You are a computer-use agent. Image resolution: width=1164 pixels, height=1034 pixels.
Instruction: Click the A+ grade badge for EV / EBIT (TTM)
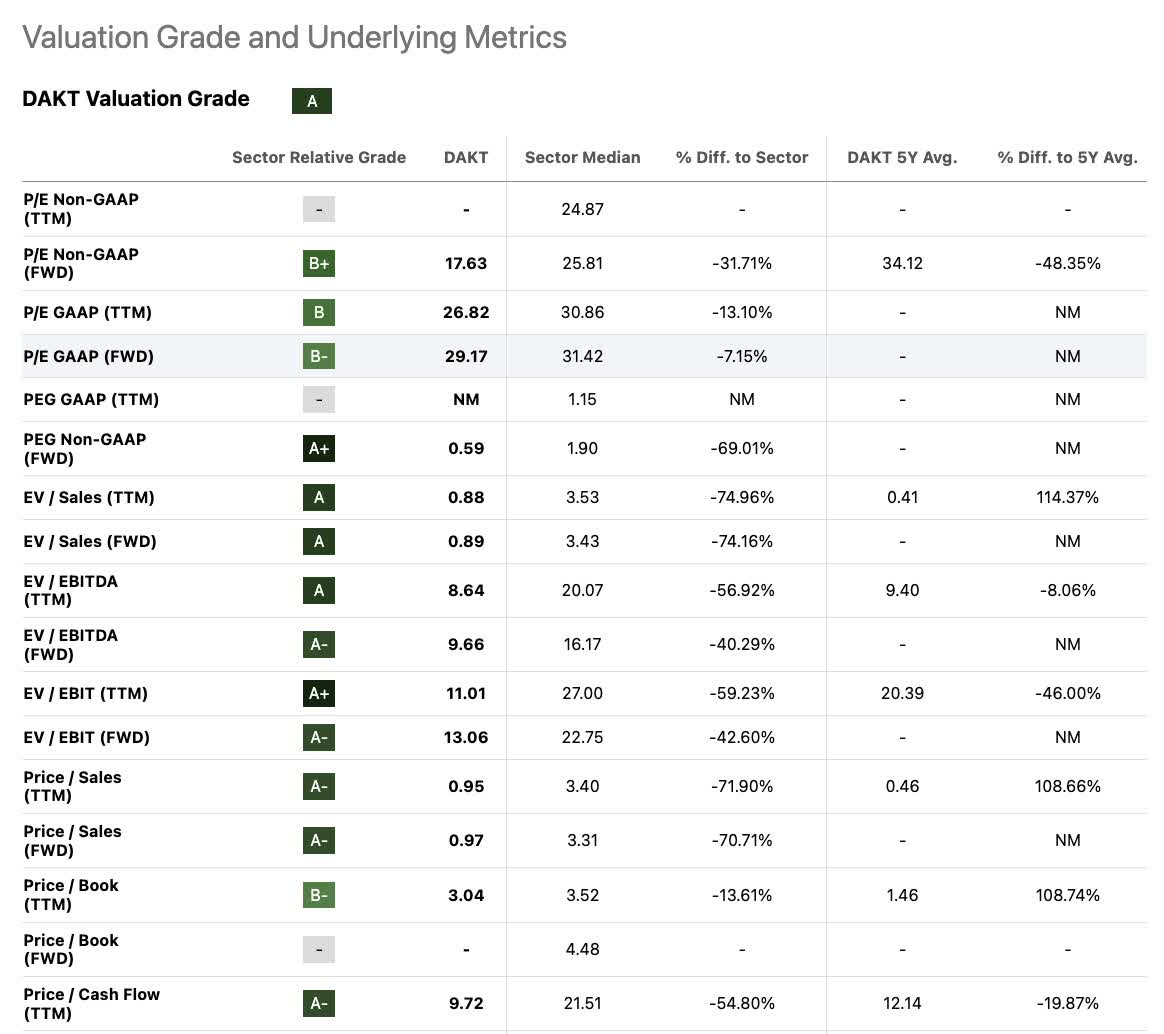(319, 693)
